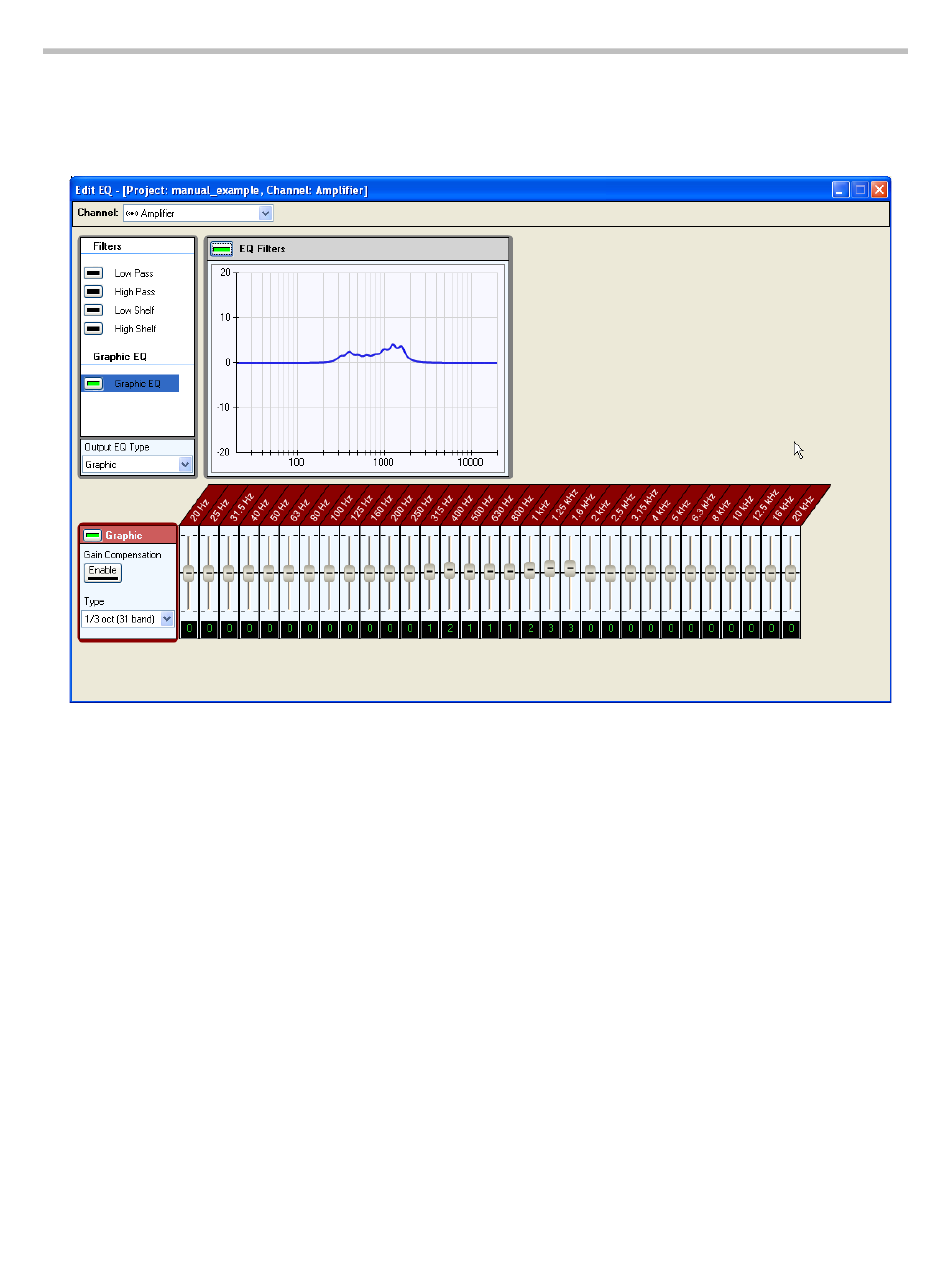Click the gain value box under 400 Hz

(x=449, y=629)
